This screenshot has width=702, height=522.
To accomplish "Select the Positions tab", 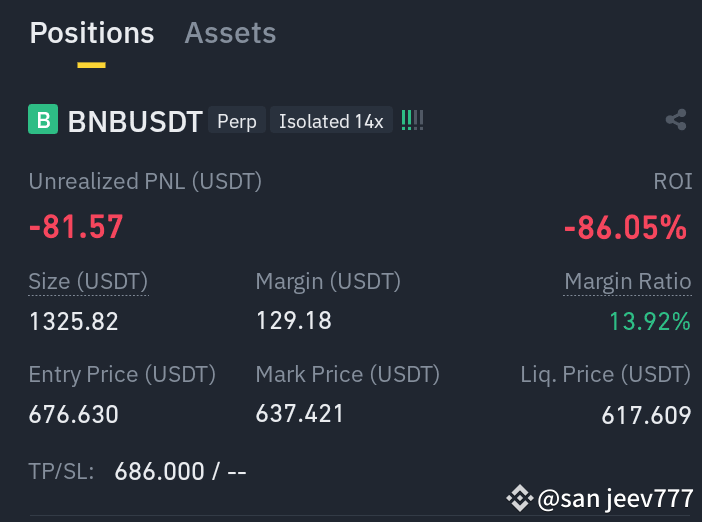I will tap(92, 33).
